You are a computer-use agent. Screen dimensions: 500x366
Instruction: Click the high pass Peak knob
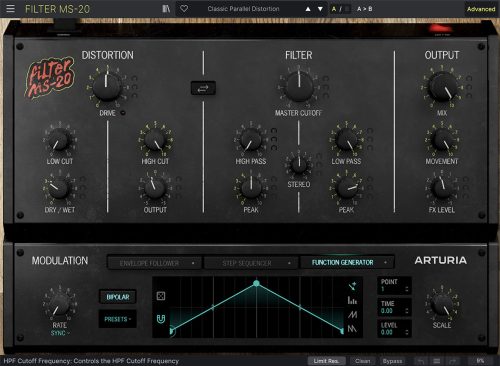click(x=251, y=188)
